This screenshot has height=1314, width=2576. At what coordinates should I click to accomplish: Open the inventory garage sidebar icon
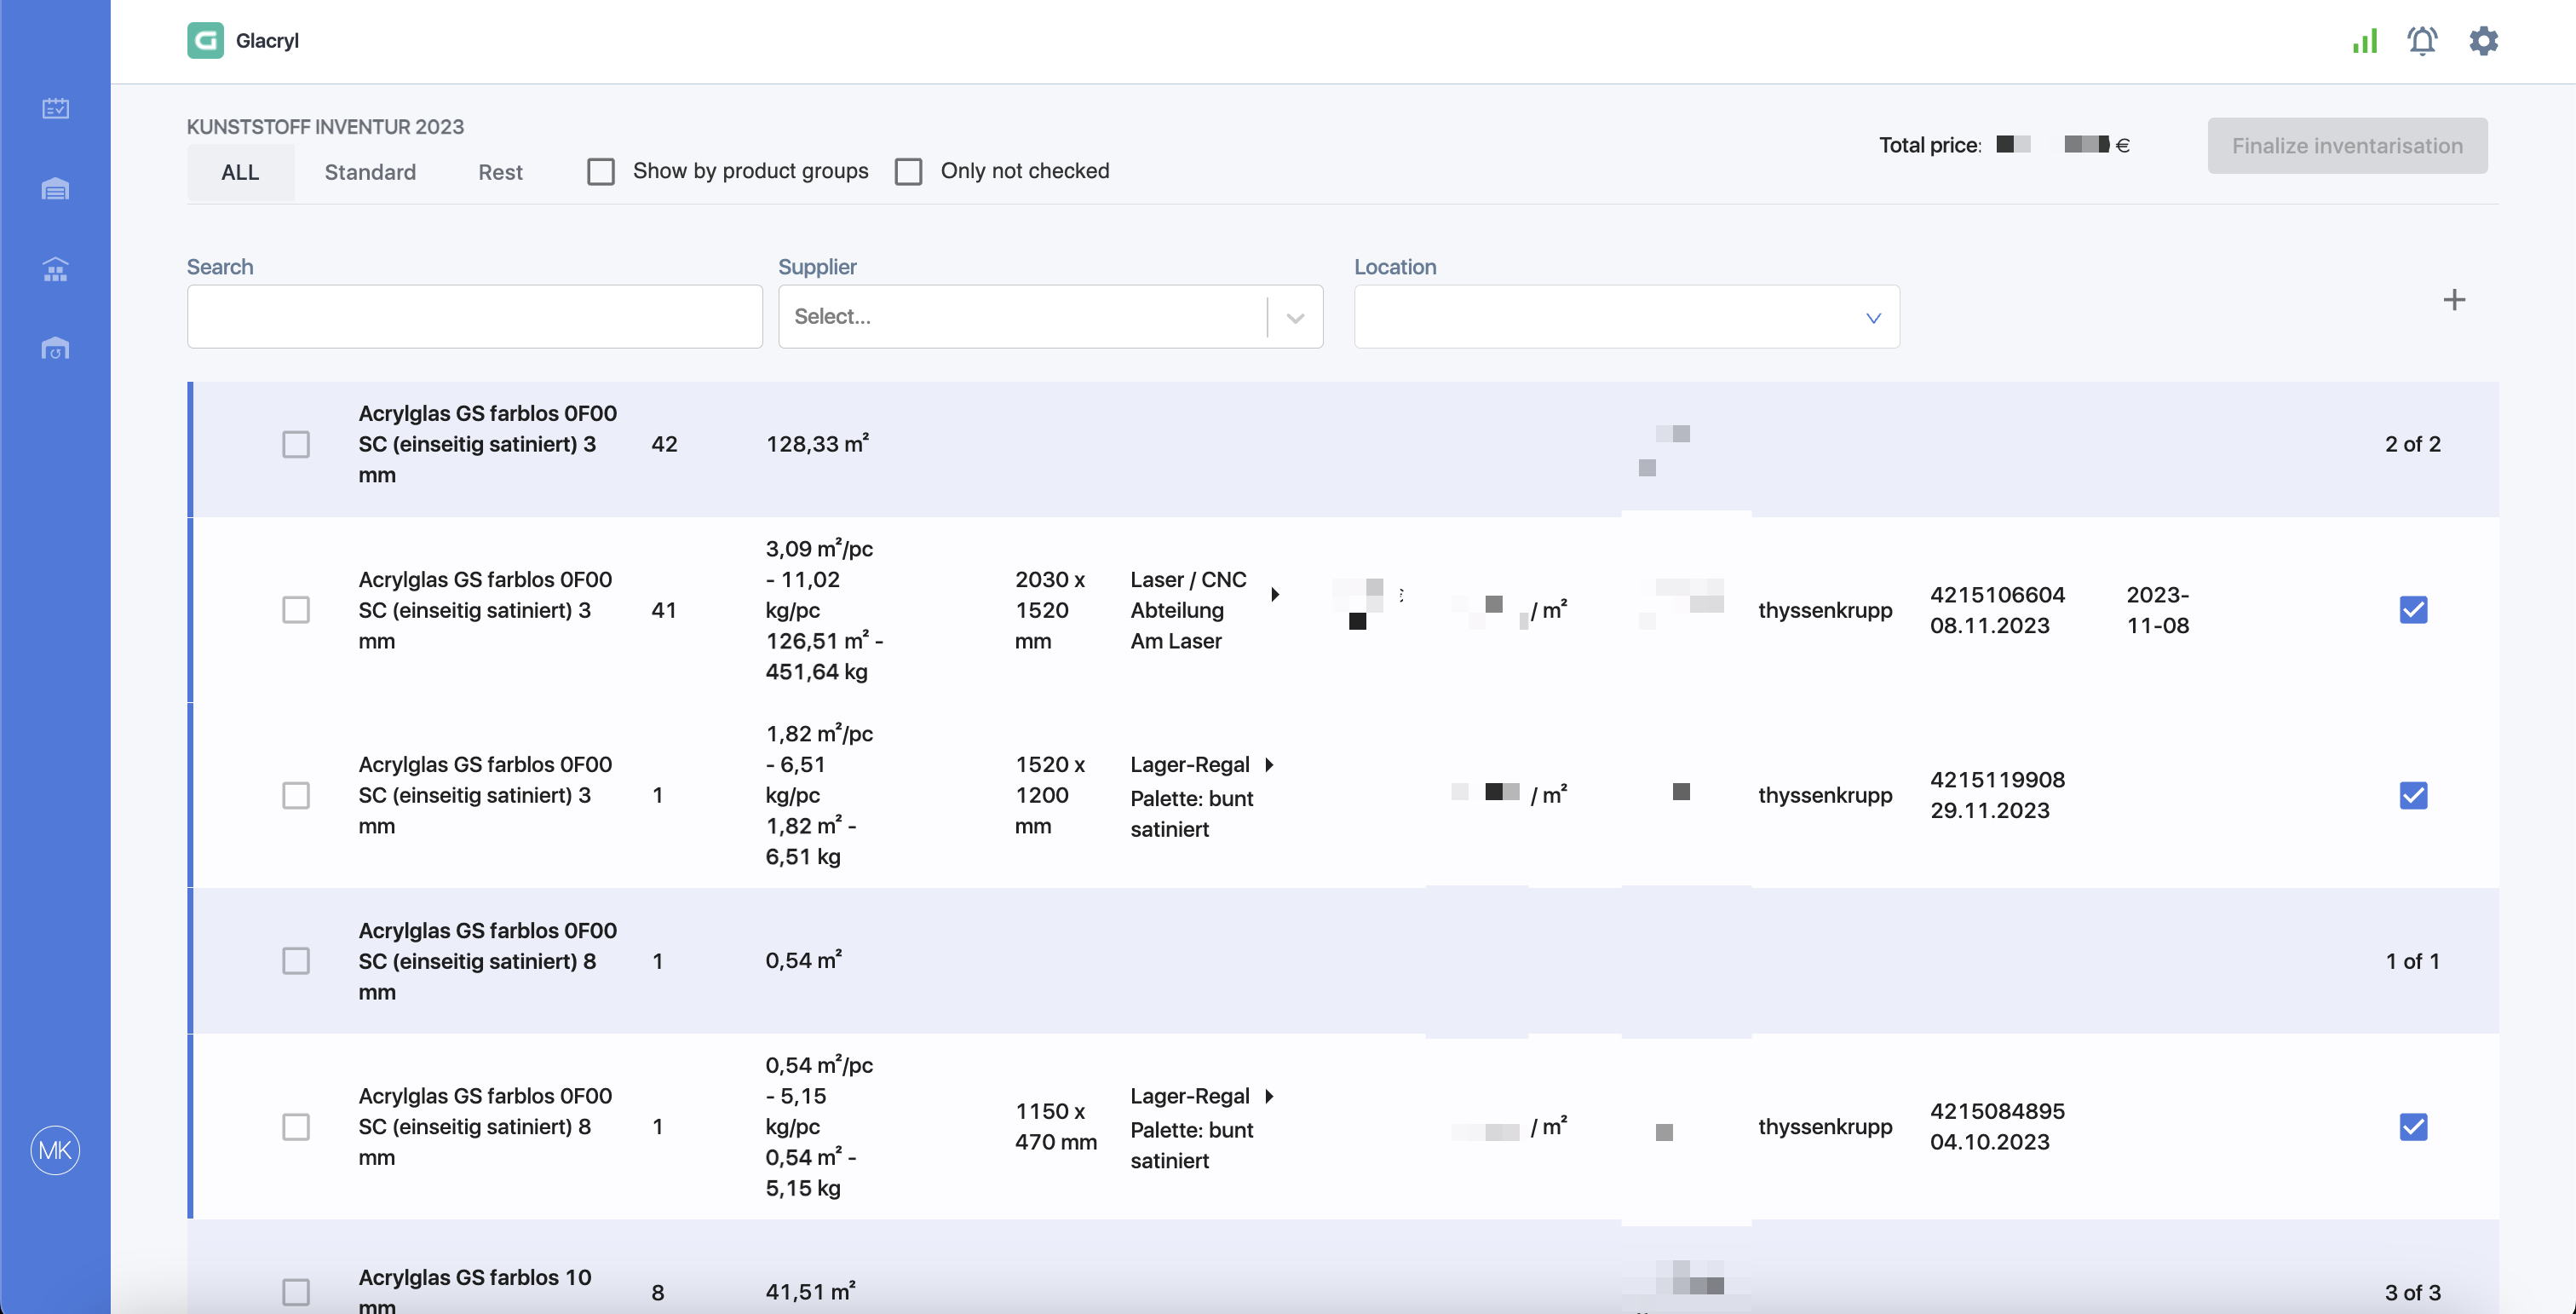55,349
